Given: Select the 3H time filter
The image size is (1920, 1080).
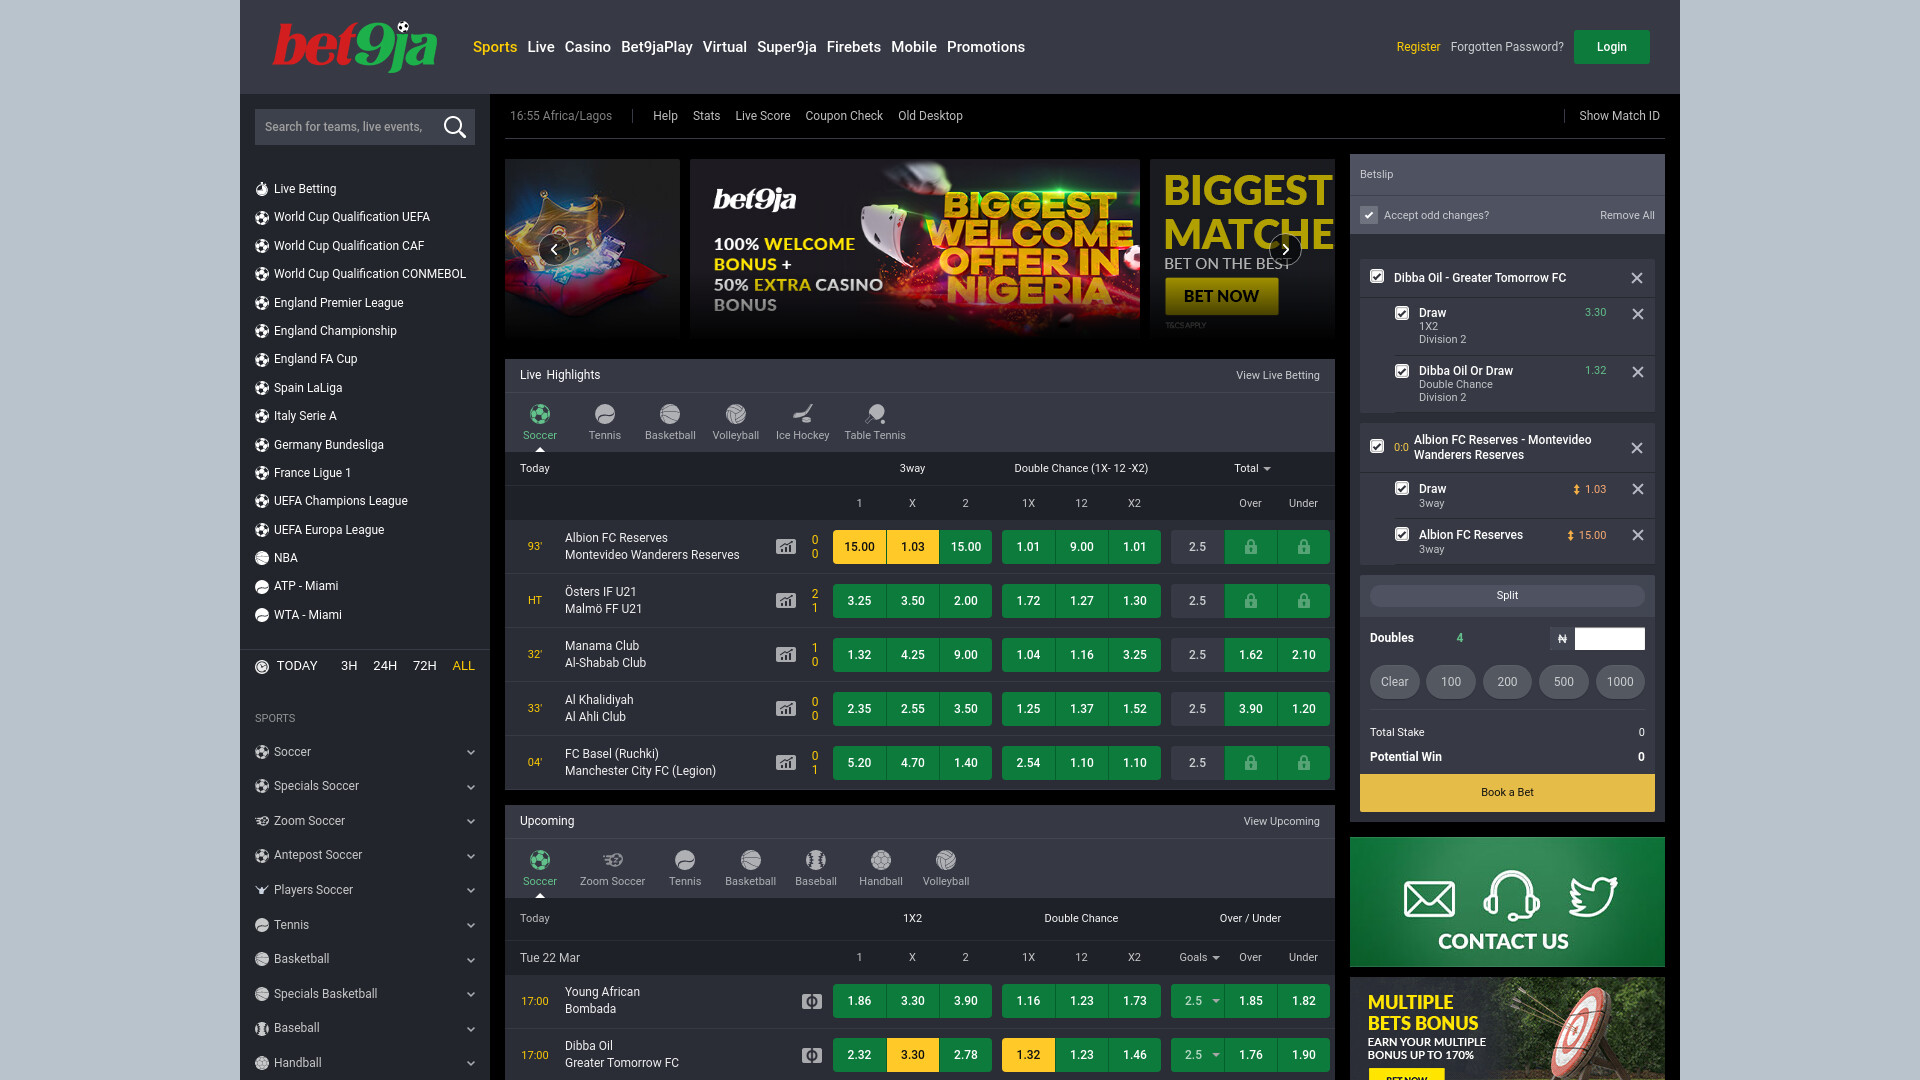Looking at the screenshot, I should coord(349,666).
